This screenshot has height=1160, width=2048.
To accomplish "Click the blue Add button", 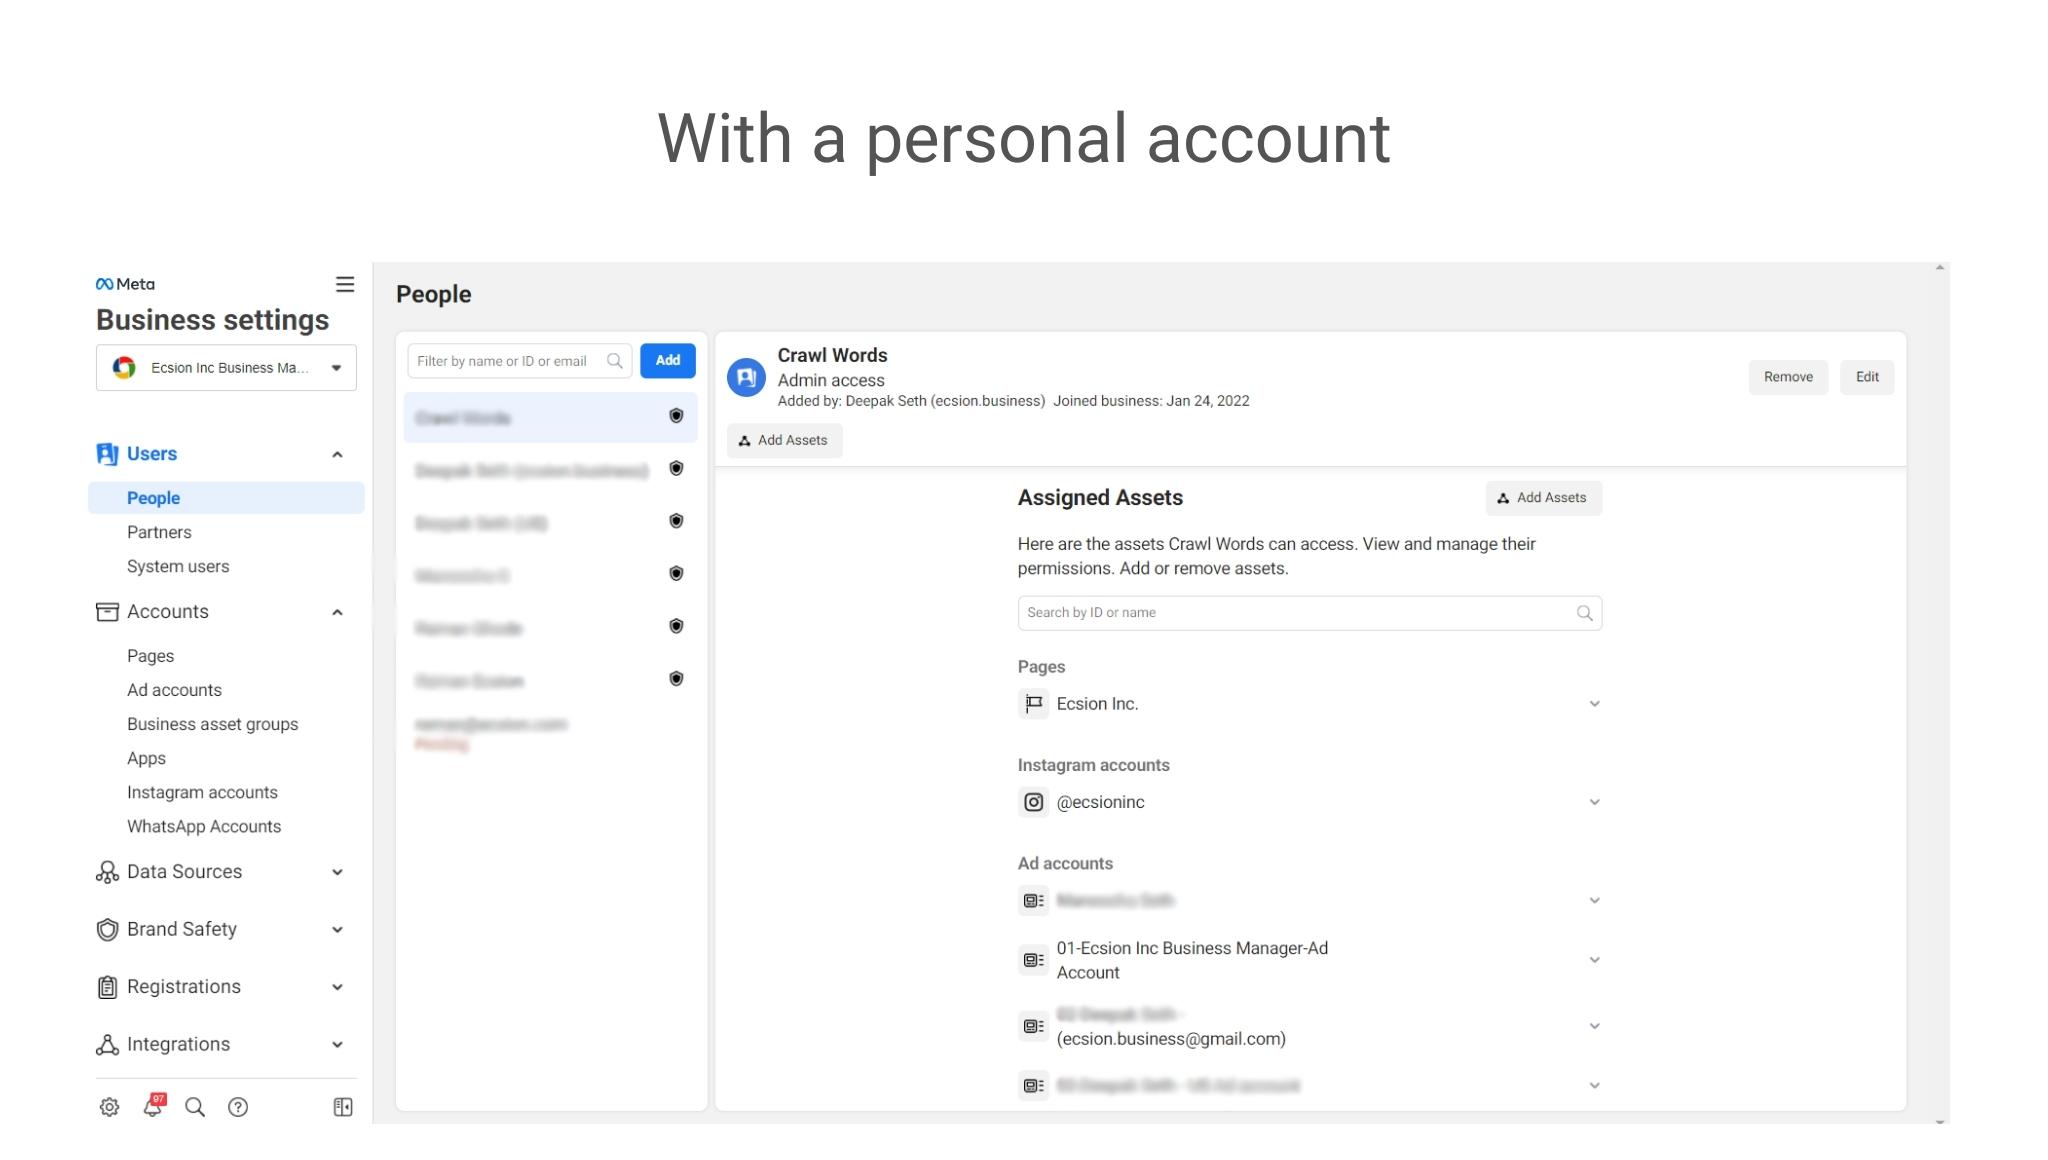I will click(668, 361).
